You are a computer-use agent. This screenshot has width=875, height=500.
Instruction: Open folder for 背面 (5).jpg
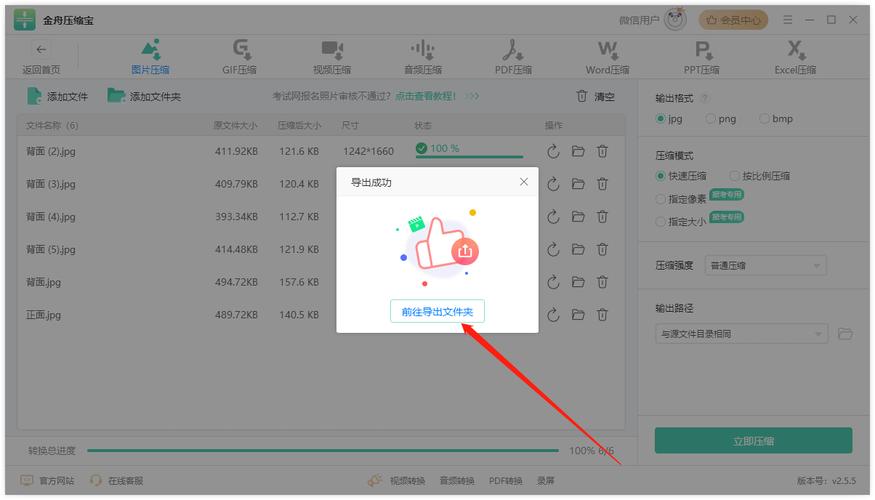[578, 249]
